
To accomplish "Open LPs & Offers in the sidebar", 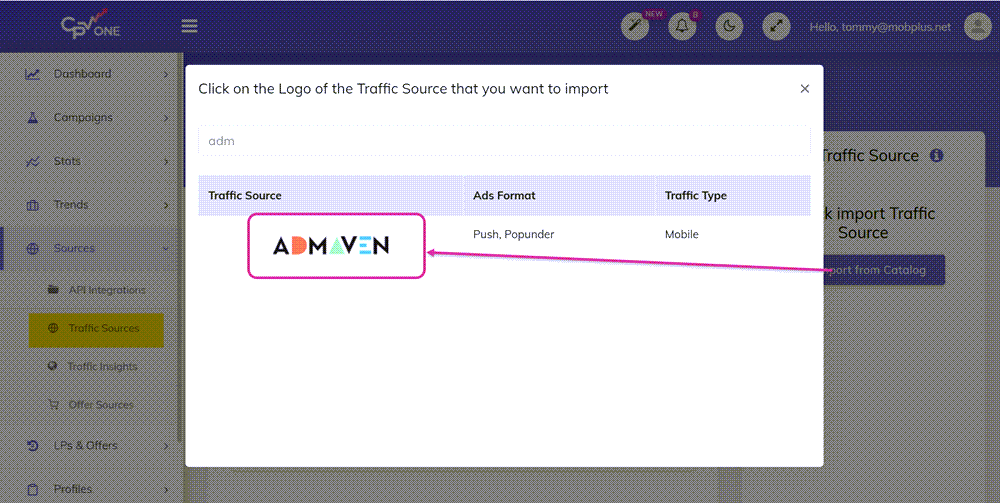I will coord(85,446).
